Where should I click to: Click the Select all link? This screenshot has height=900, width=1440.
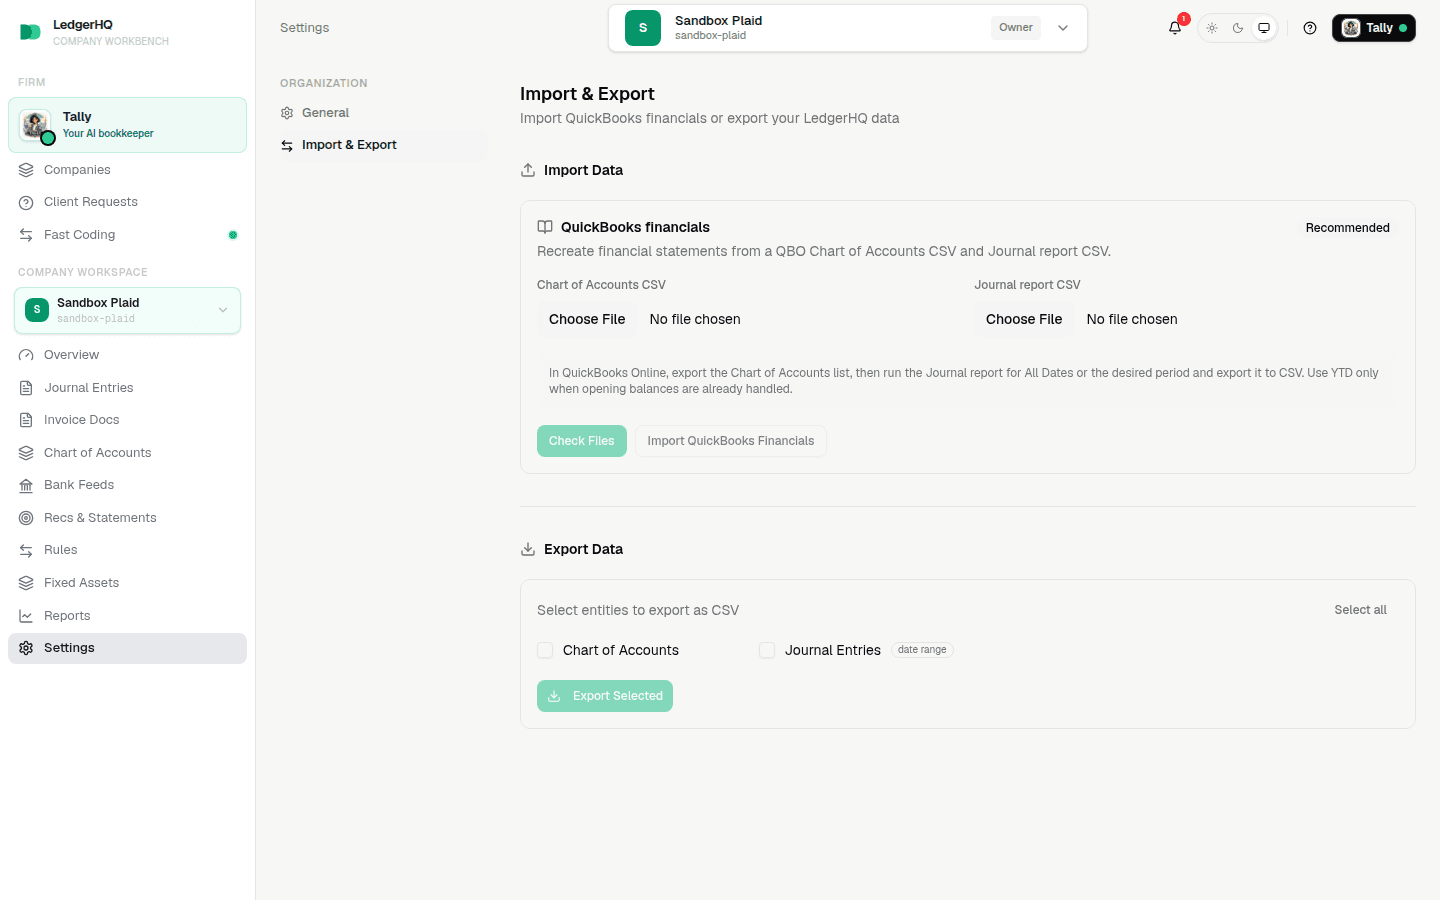pos(1360,610)
